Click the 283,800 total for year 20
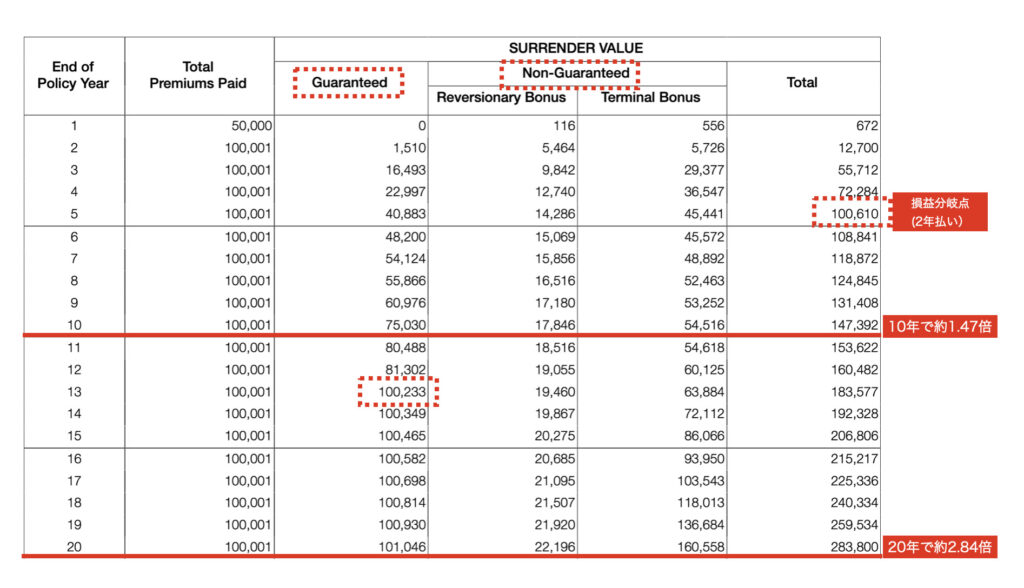Image resolution: width=1024 pixels, height=588 pixels. coord(853,547)
